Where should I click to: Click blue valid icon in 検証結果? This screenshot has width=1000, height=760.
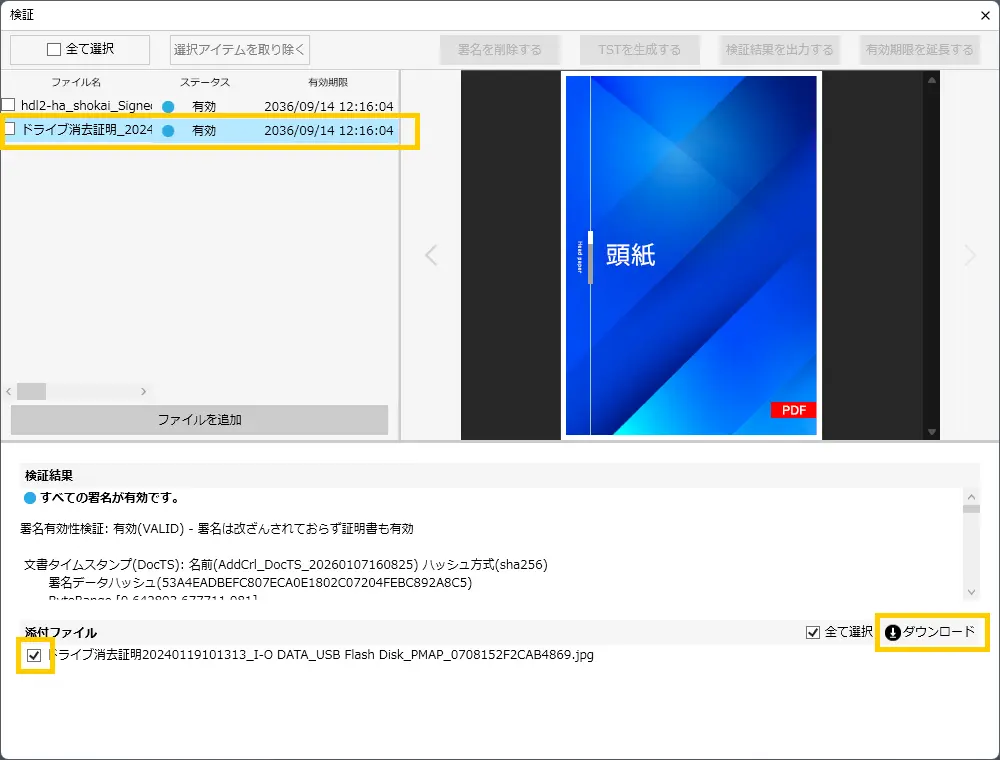click(x=29, y=497)
